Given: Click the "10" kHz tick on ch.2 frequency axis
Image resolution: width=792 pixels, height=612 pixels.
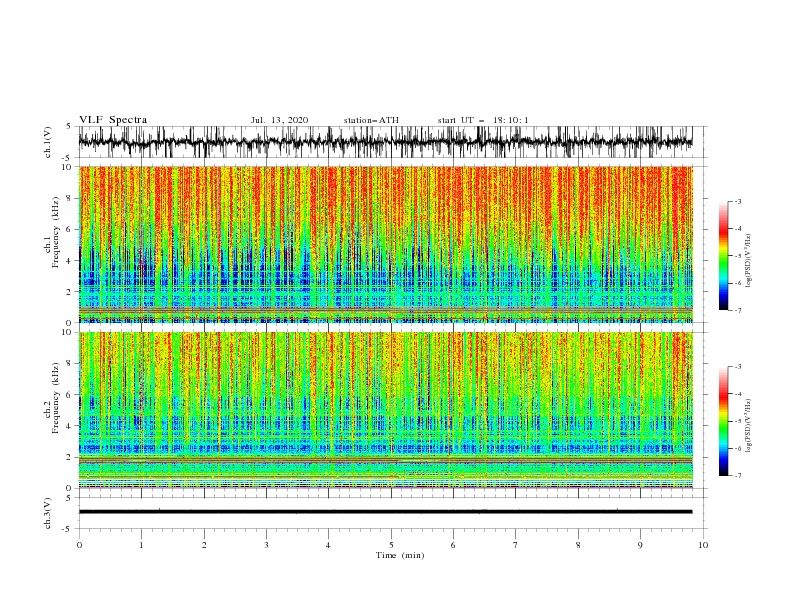Looking at the screenshot, I should coord(68,332).
